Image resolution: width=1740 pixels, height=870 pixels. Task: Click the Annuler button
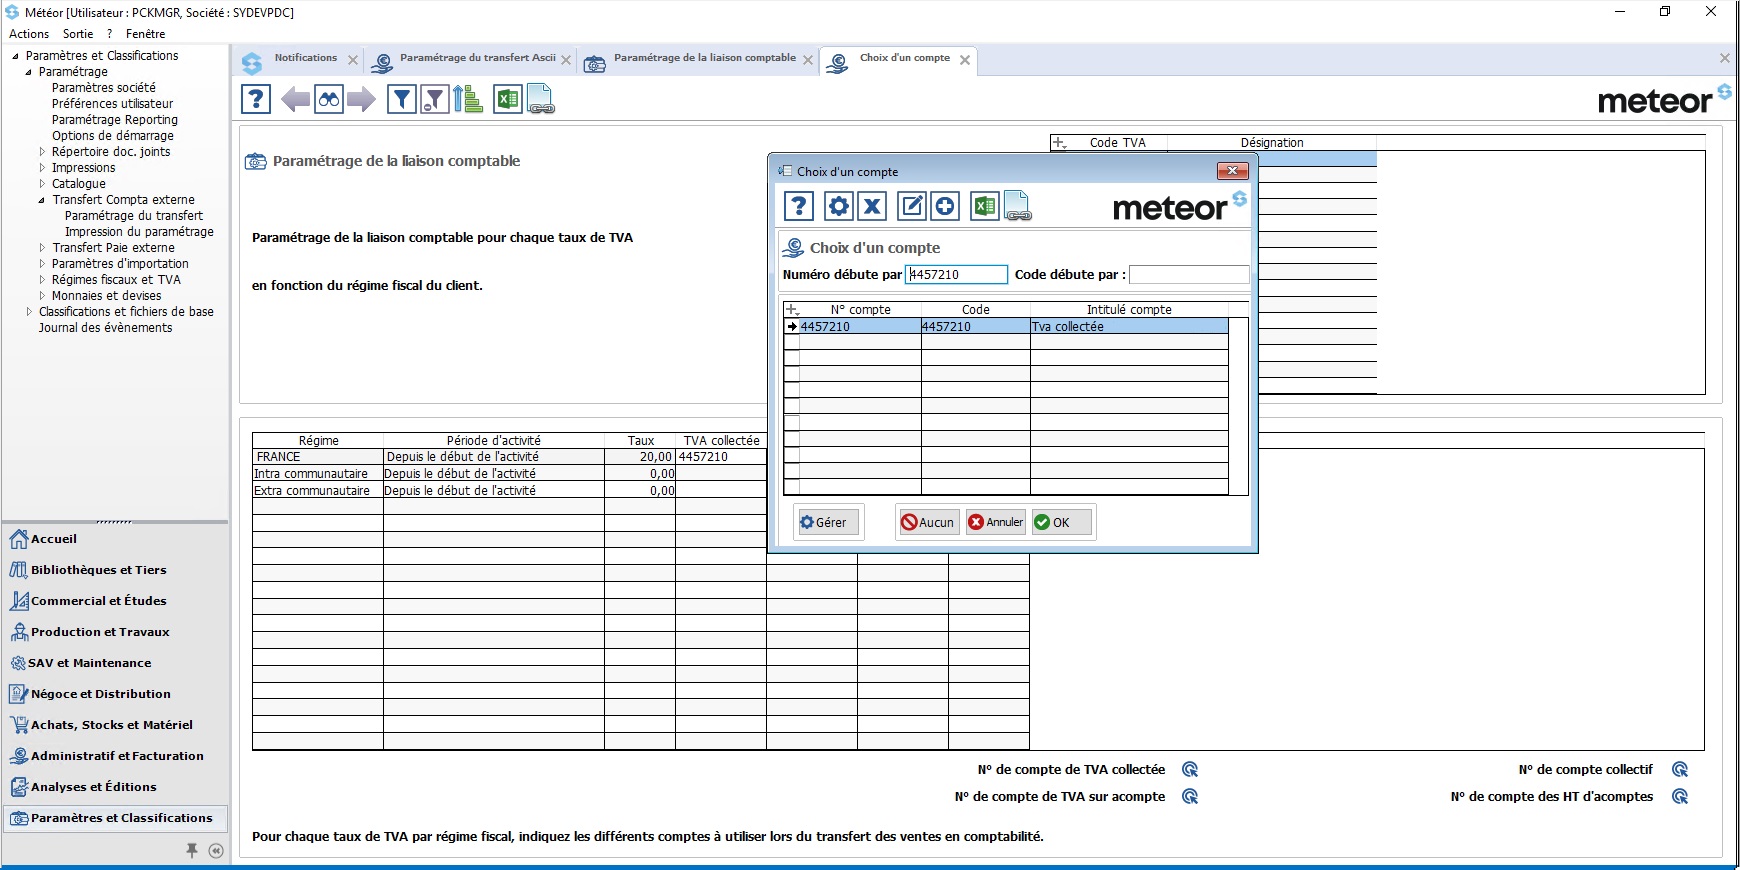click(996, 522)
